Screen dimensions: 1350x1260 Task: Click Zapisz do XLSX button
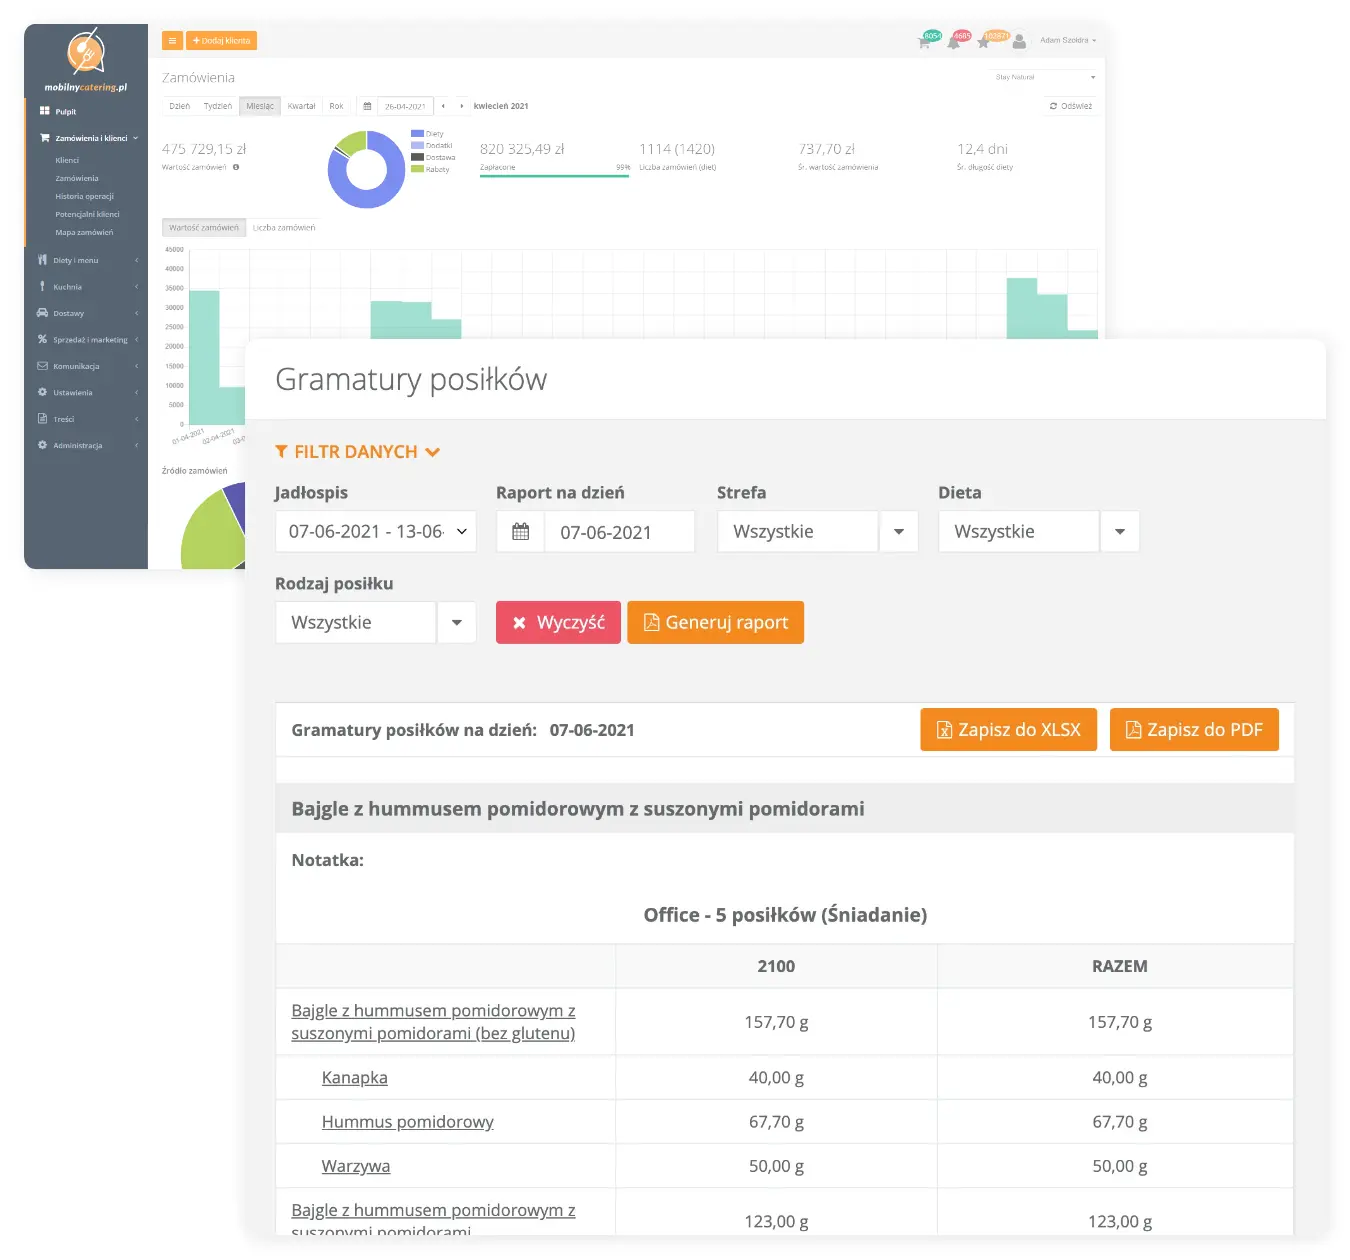1008,730
